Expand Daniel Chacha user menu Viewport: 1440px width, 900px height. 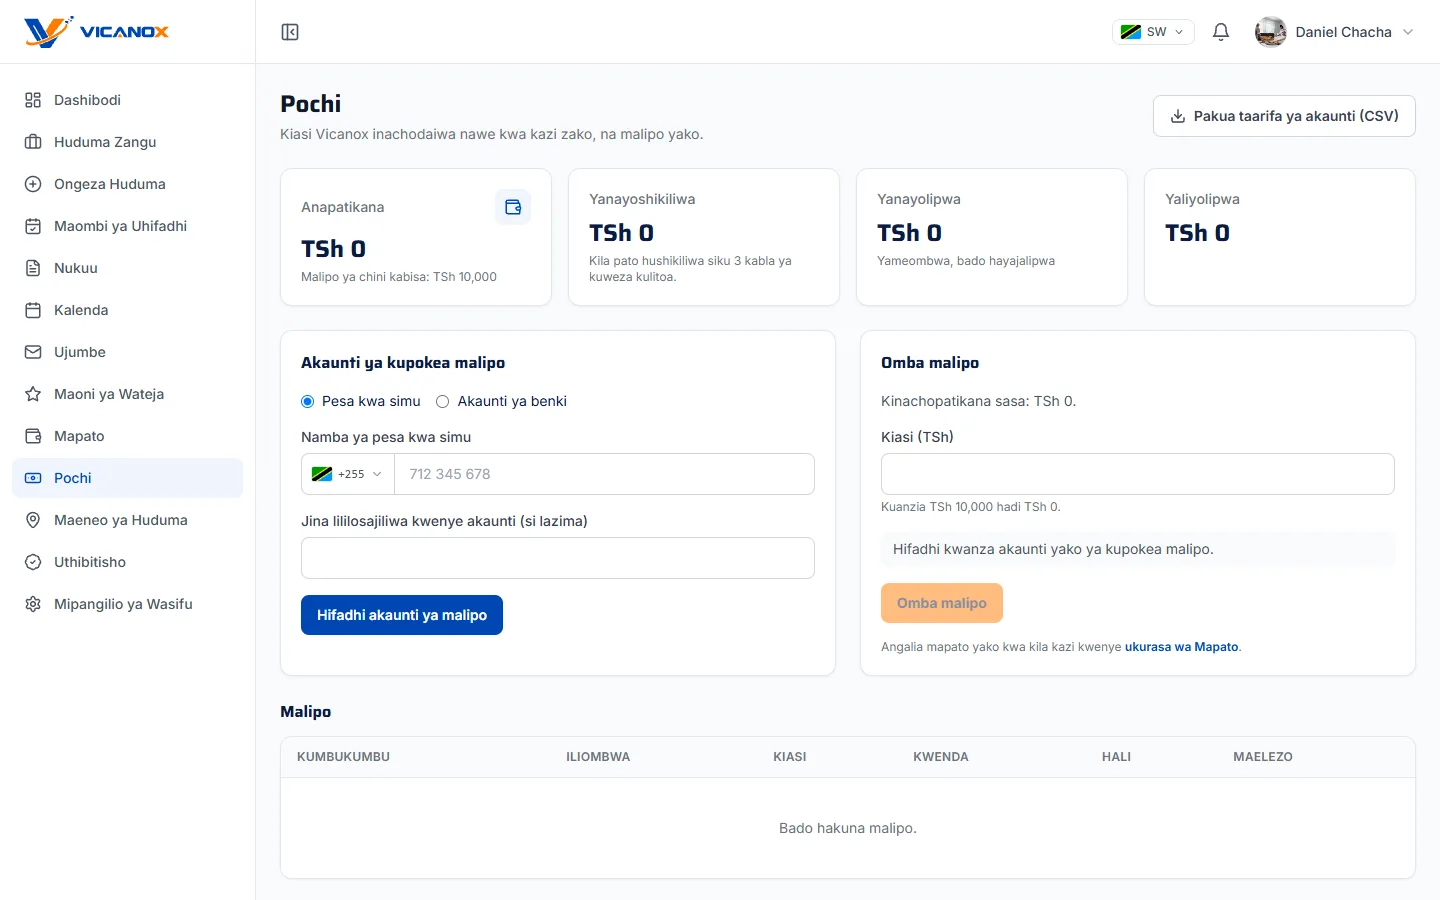point(1334,32)
